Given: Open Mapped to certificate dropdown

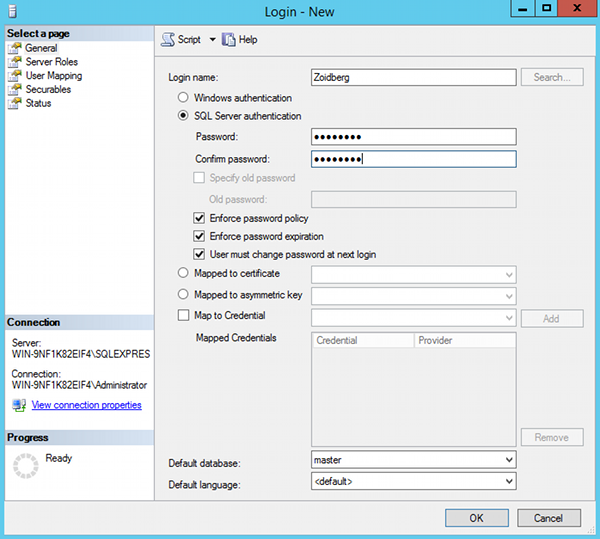Looking at the screenshot, I should click(x=414, y=275).
